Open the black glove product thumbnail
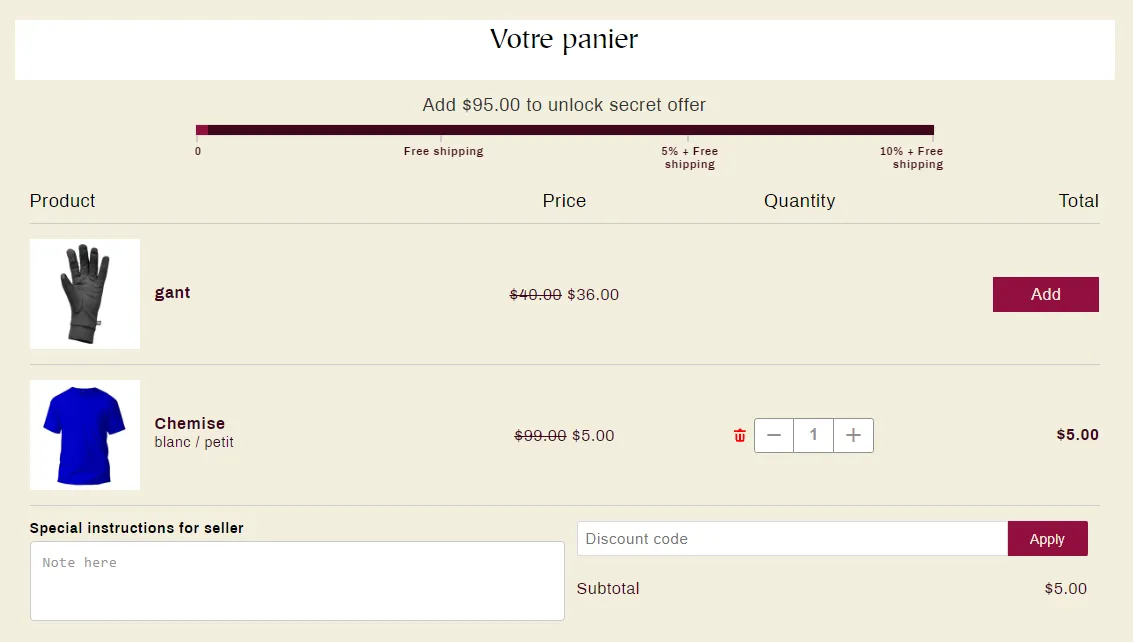Screen dimensions: 1133x642 85,294
